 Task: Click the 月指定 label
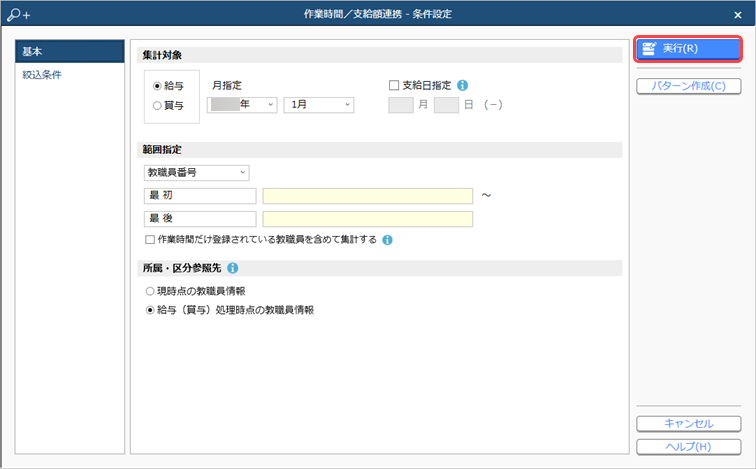[227, 85]
